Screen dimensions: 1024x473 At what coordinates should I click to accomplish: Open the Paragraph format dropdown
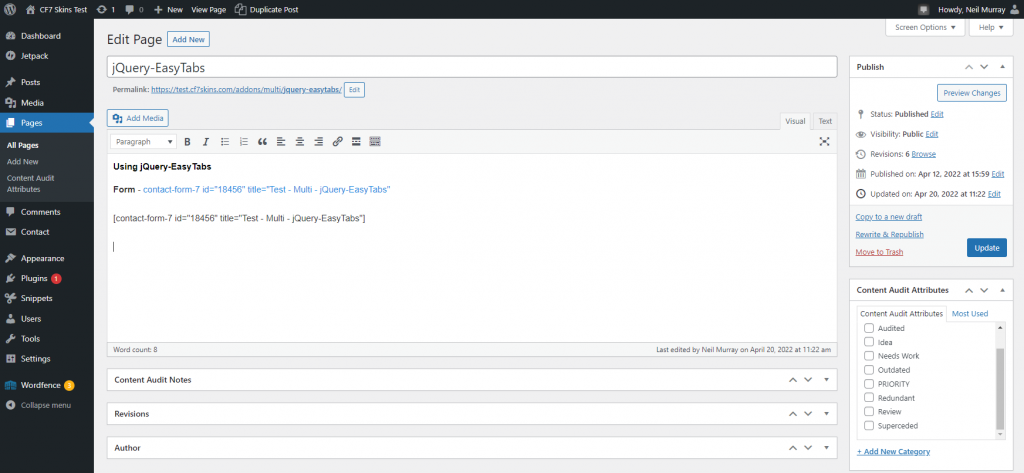[143, 142]
